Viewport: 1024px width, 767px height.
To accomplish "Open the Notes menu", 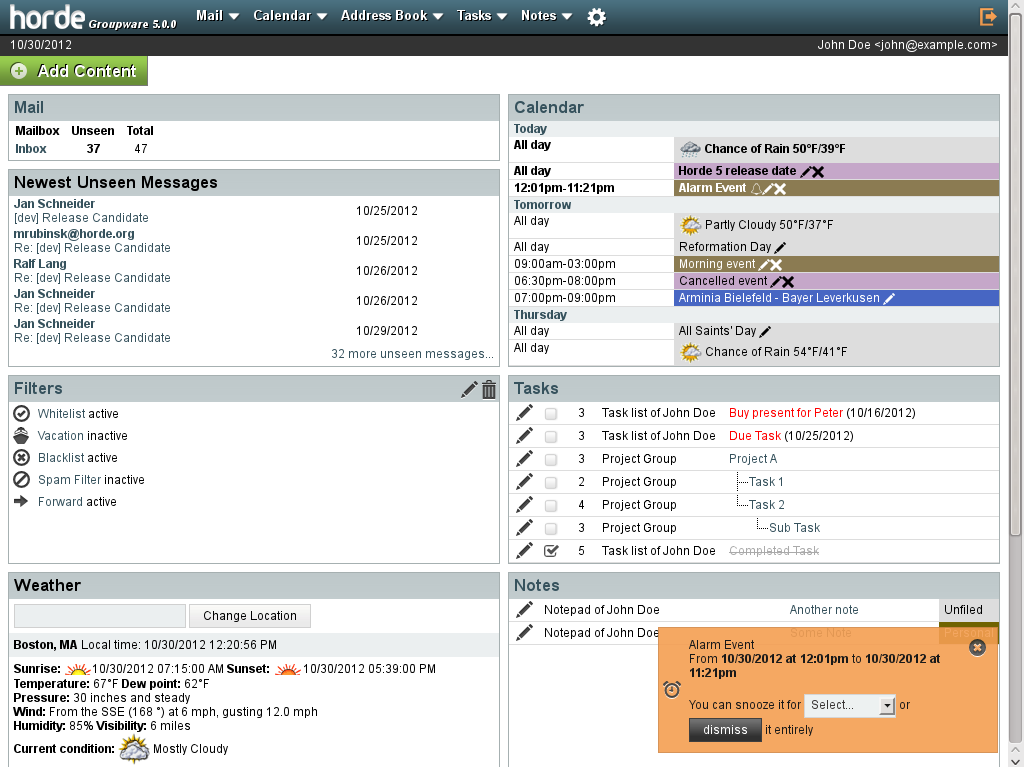I will click(x=546, y=16).
